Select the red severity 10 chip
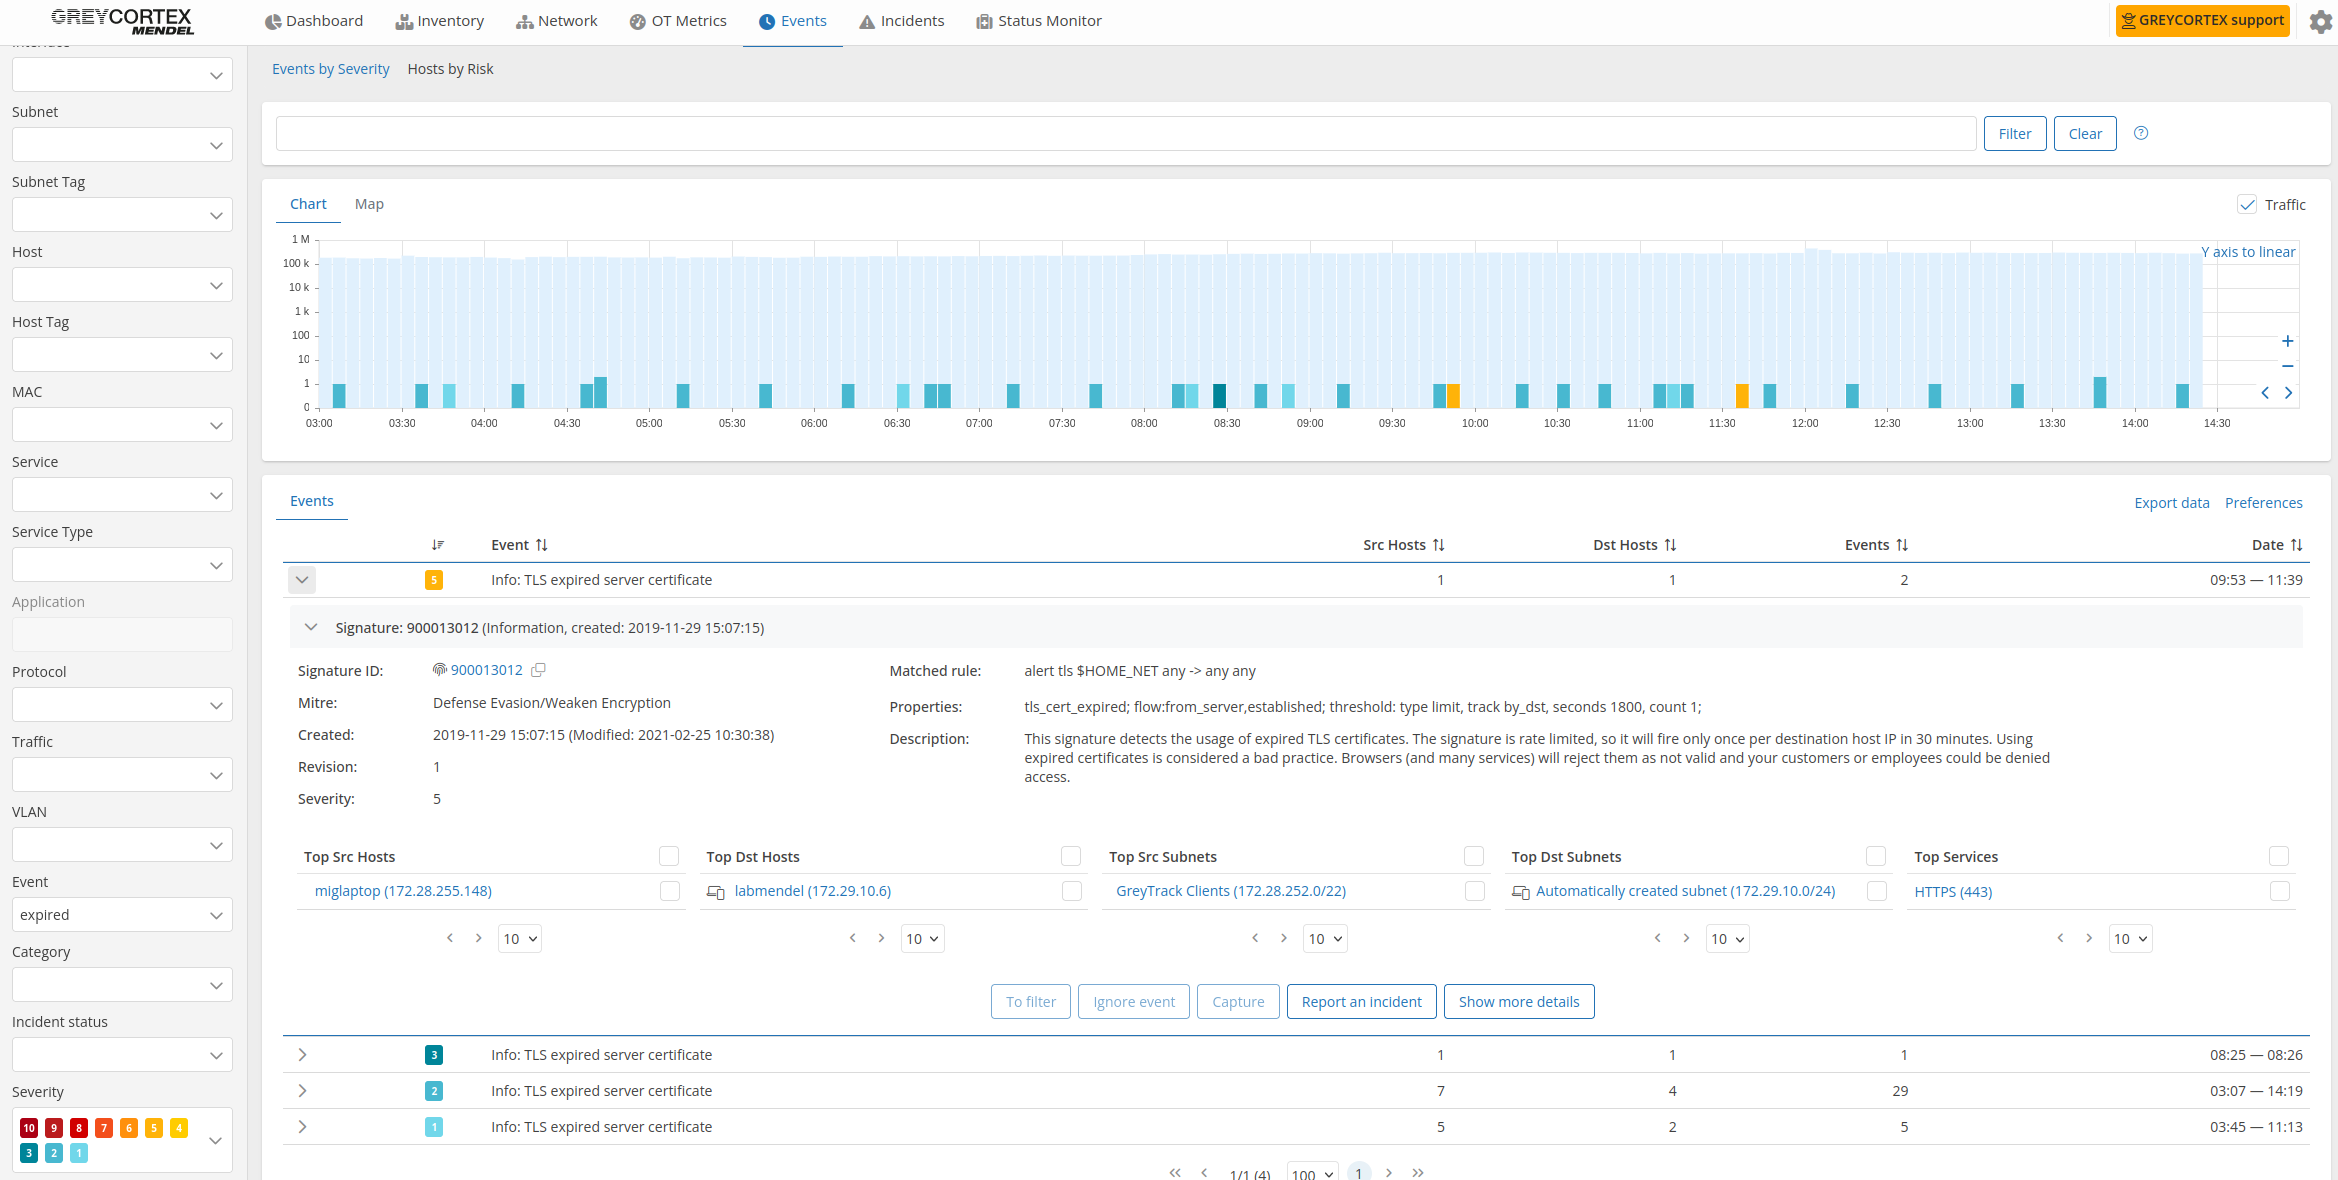The image size is (2338, 1180). point(28,1127)
